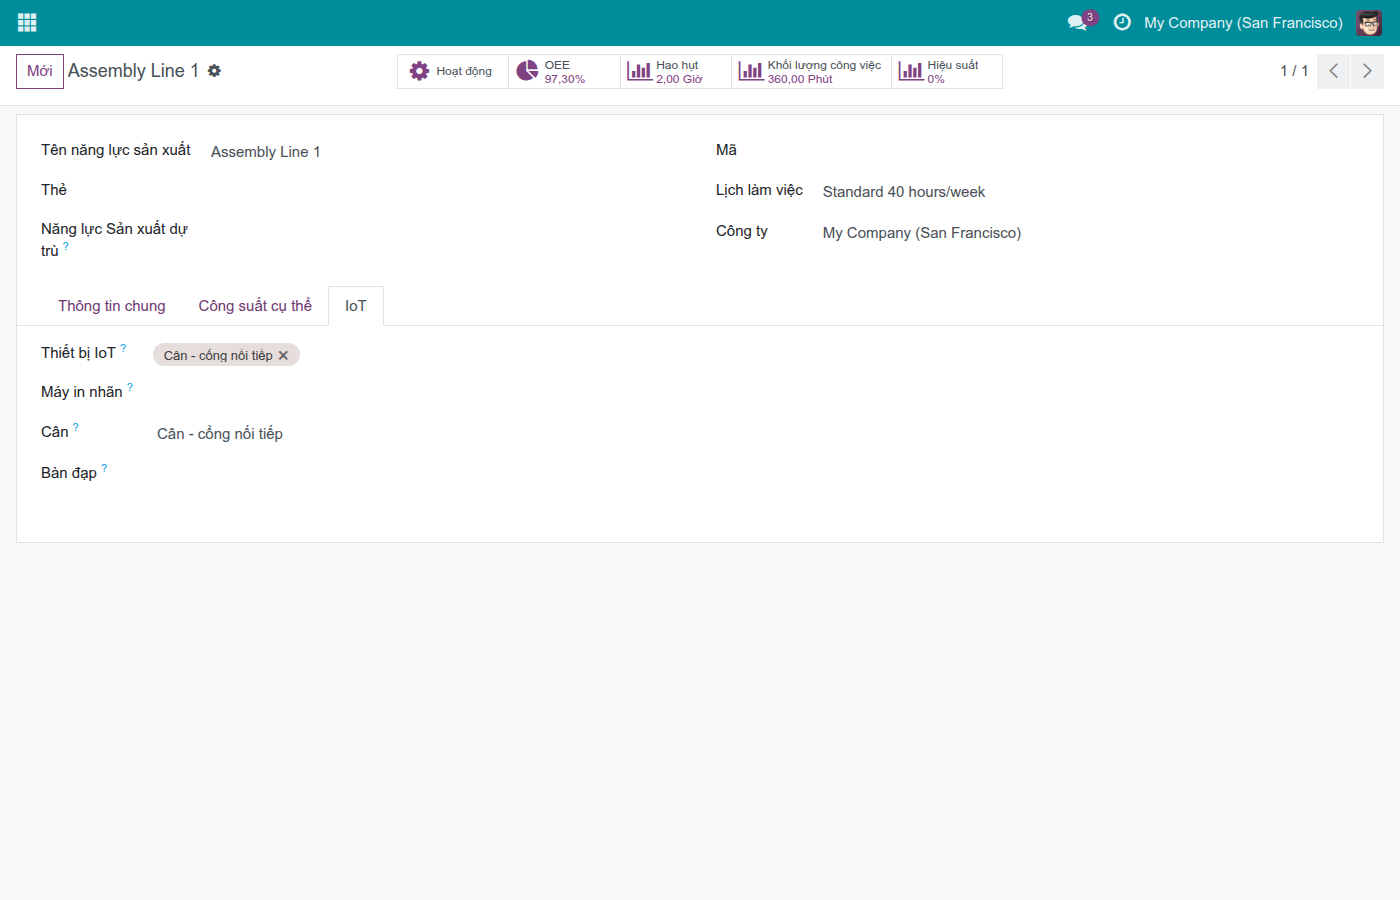This screenshot has height=900, width=1400.
Task: Click the Hoạt động stat button
Action: pos(453,71)
